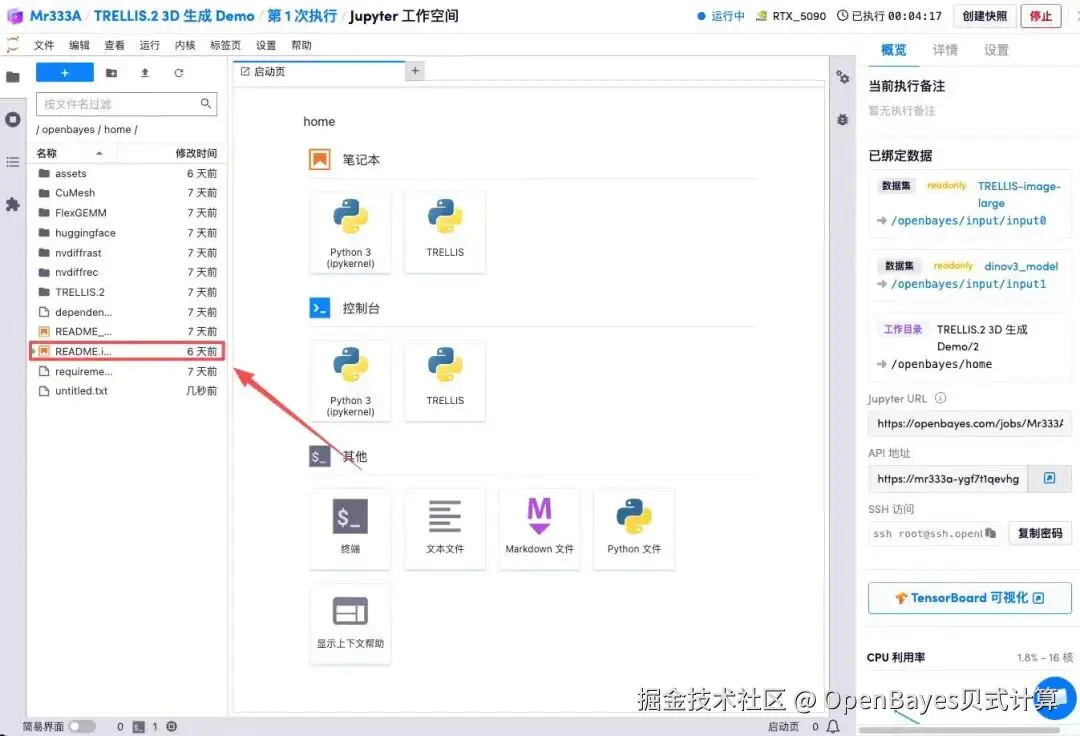Open the 内核 menu
The width and height of the screenshot is (1080, 736).
186,44
